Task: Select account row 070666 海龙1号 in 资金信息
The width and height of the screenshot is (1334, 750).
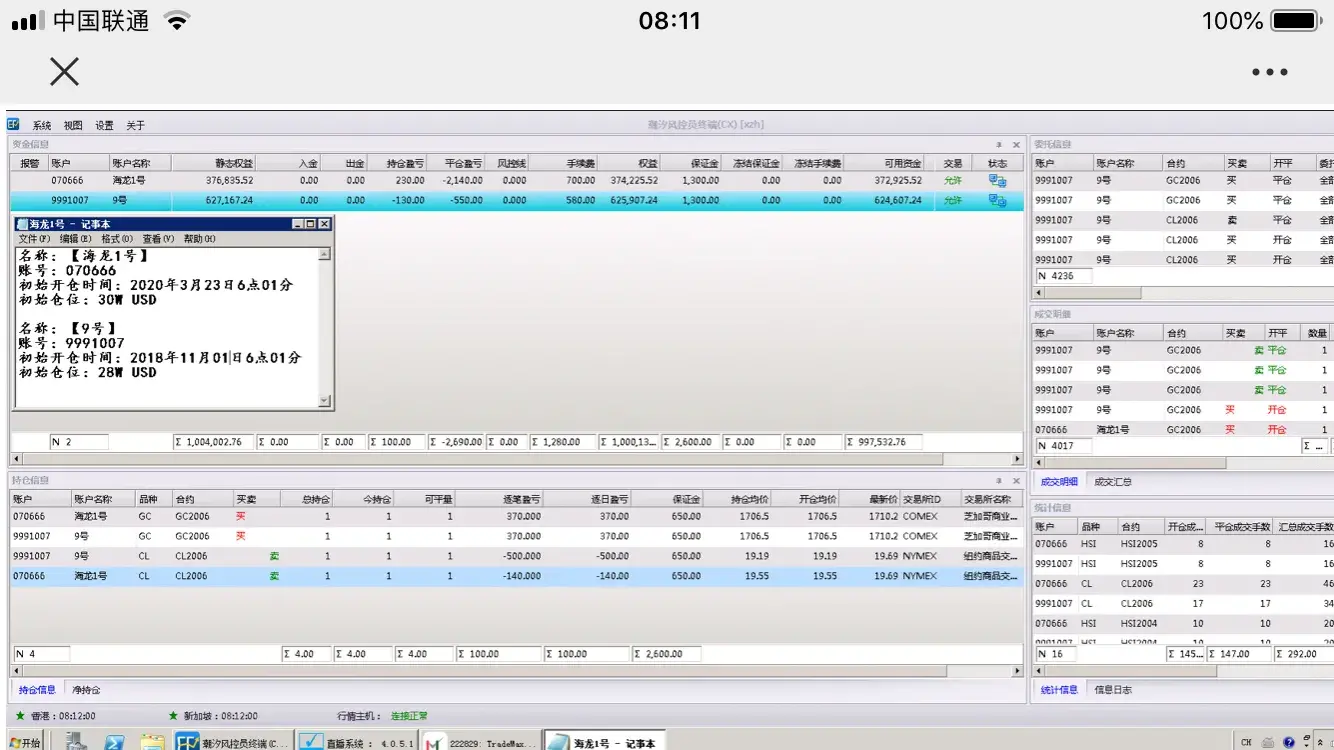Action: (517, 181)
